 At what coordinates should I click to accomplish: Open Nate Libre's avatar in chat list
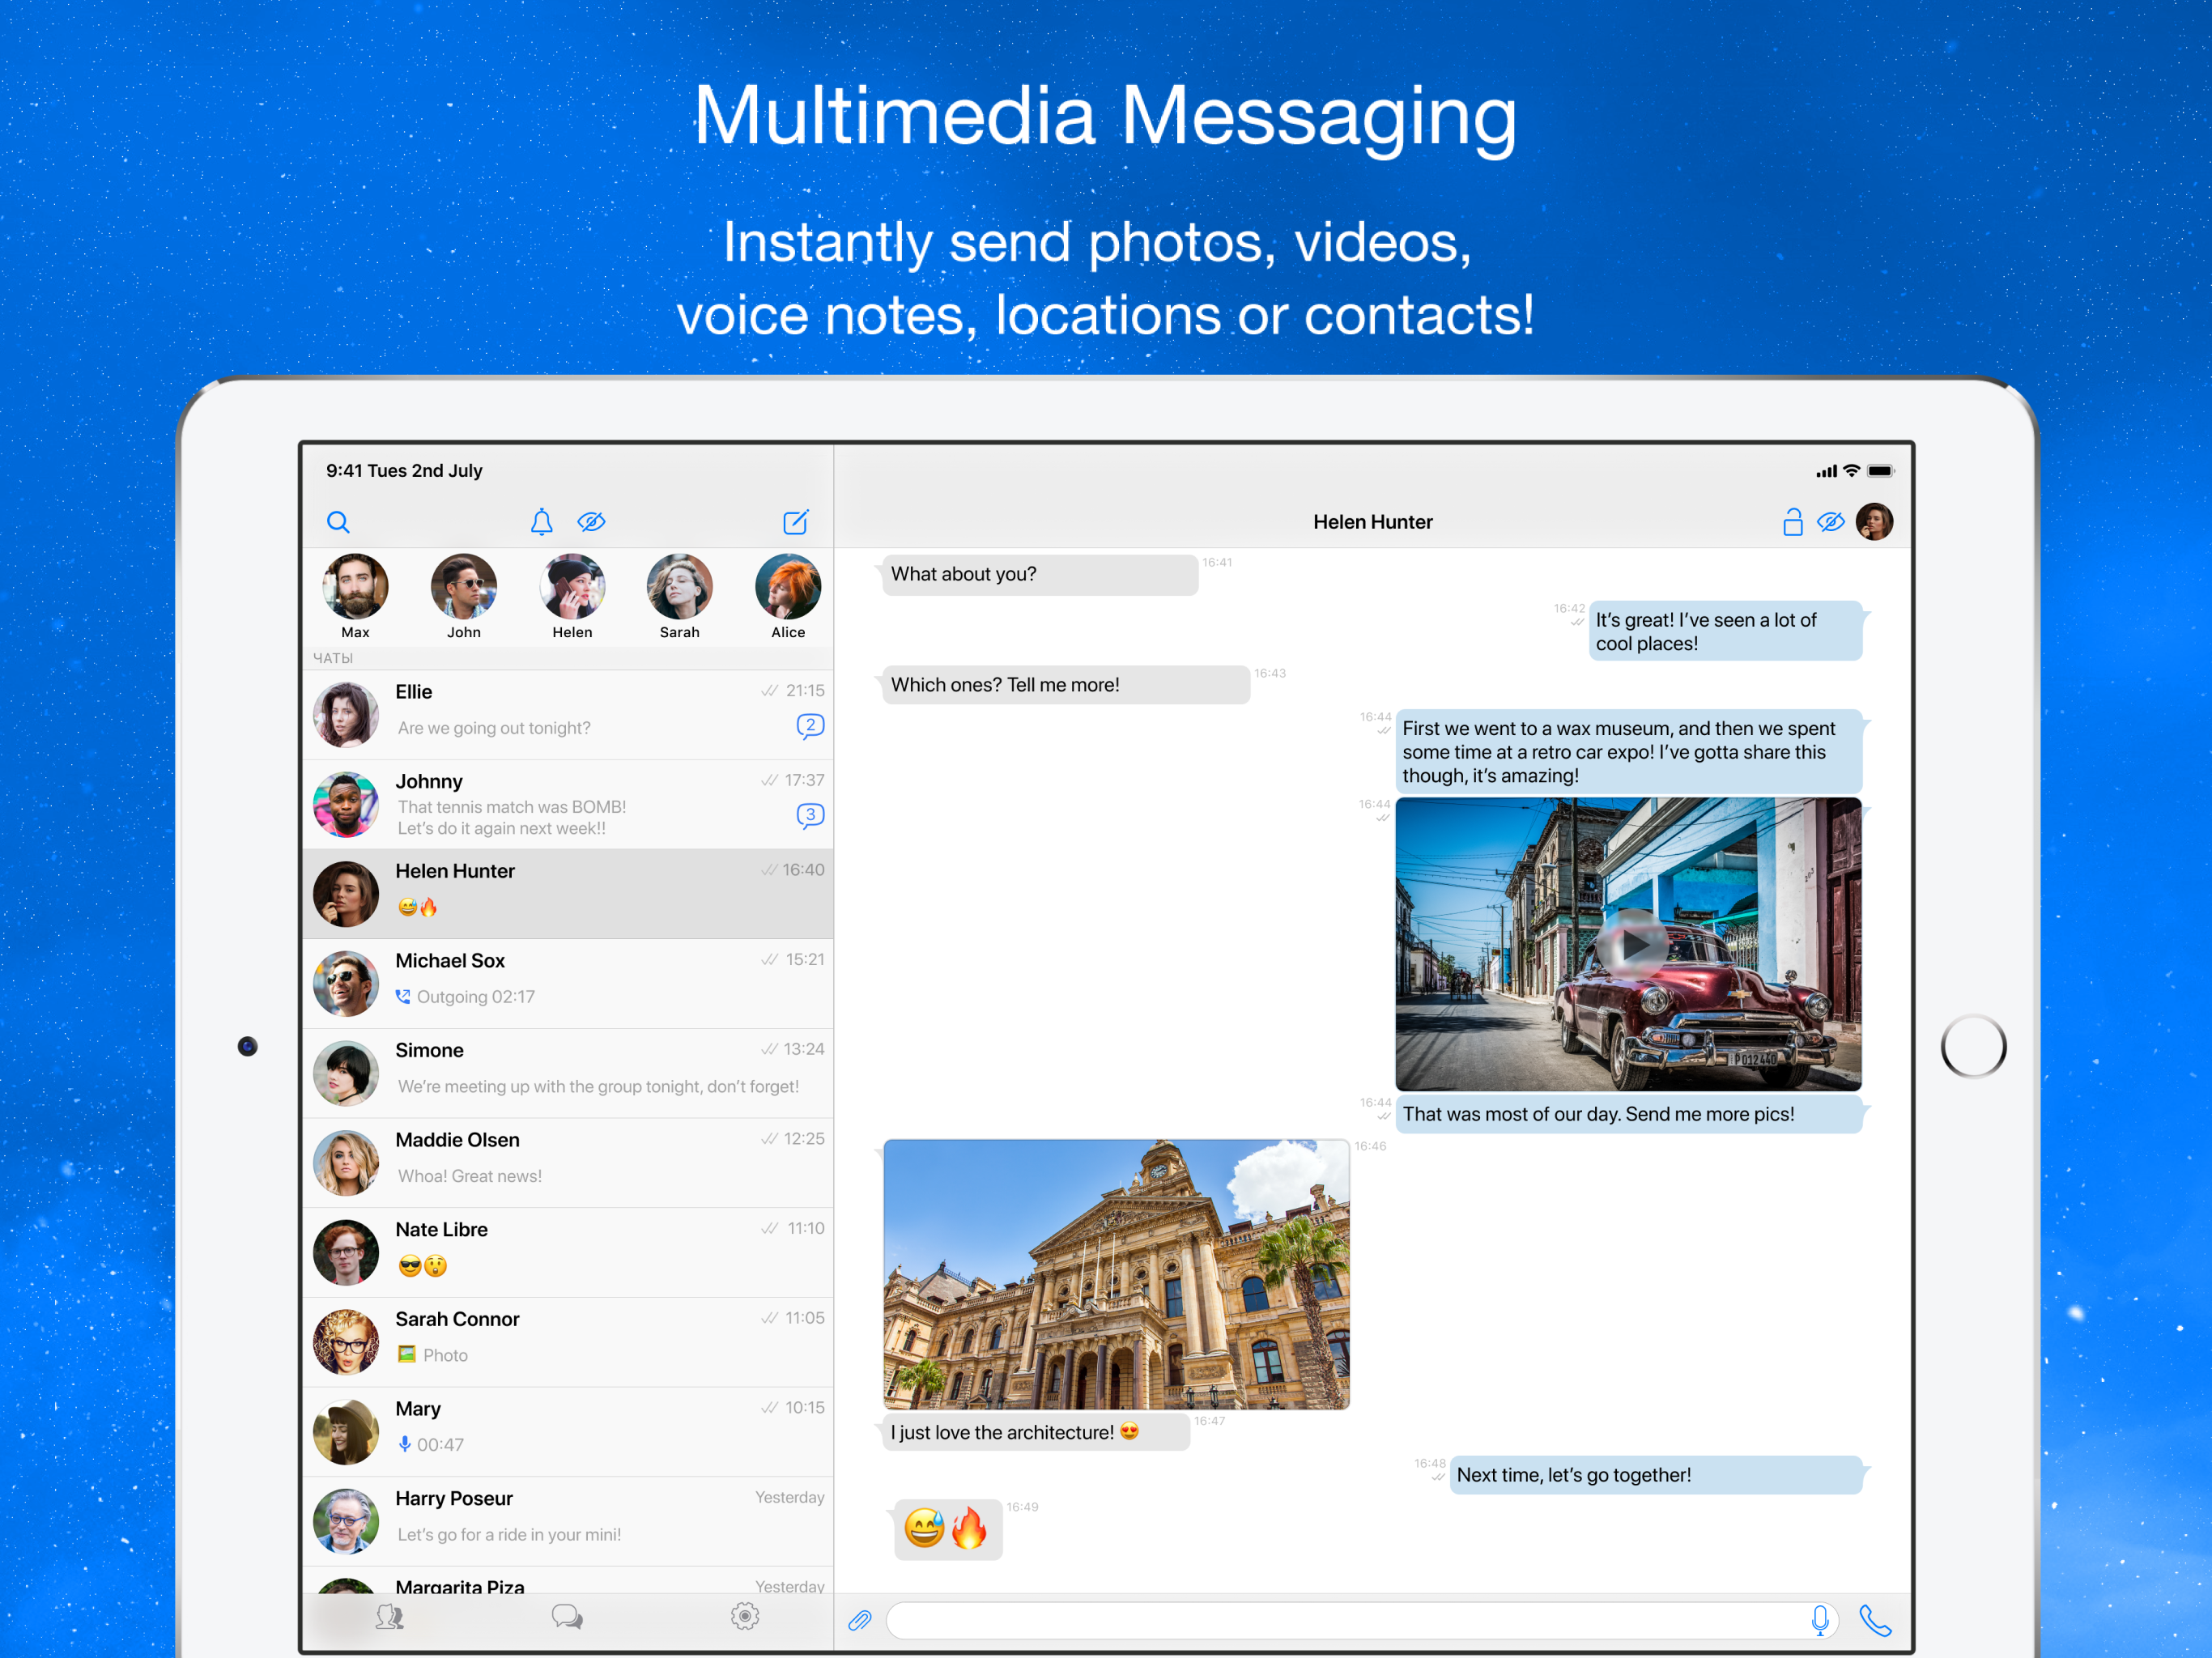(x=346, y=1252)
